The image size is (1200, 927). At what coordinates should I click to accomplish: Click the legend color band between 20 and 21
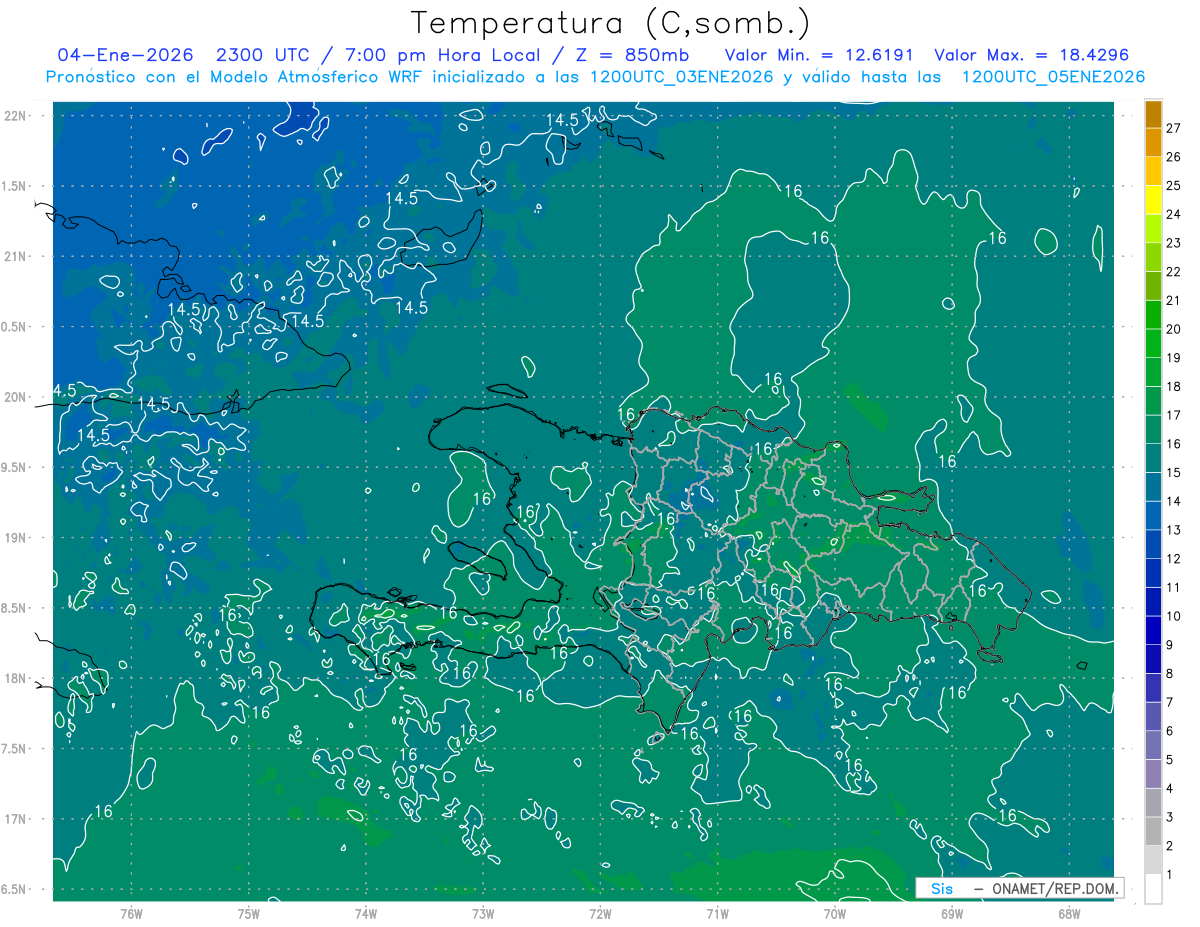click(1153, 314)
